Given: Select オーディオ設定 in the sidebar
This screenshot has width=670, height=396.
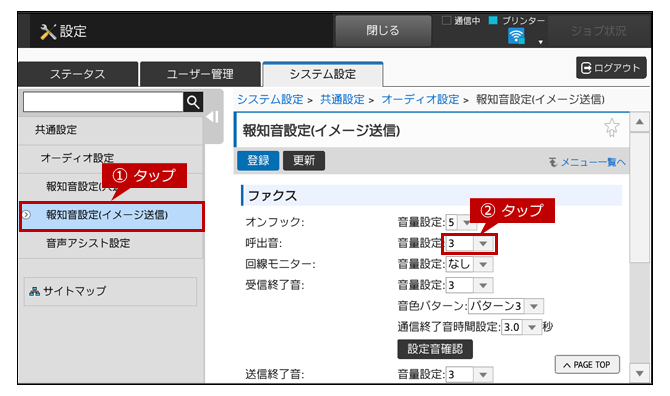Looking at the screenshot, I should click(110, 158).
